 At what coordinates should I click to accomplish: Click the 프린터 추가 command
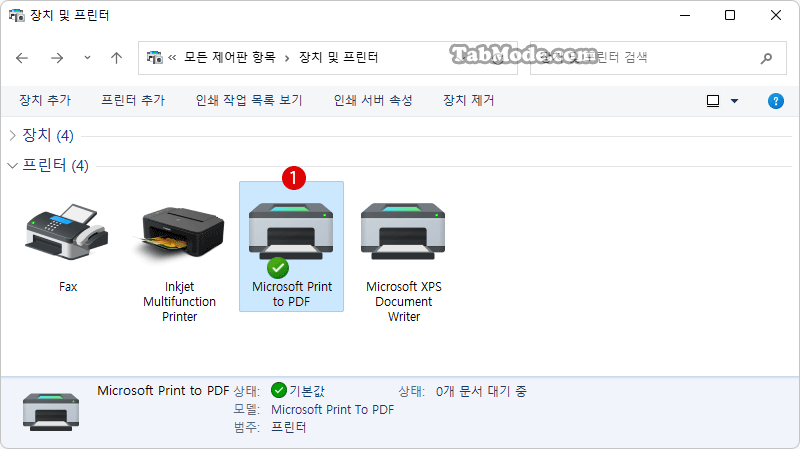point(133,101)
